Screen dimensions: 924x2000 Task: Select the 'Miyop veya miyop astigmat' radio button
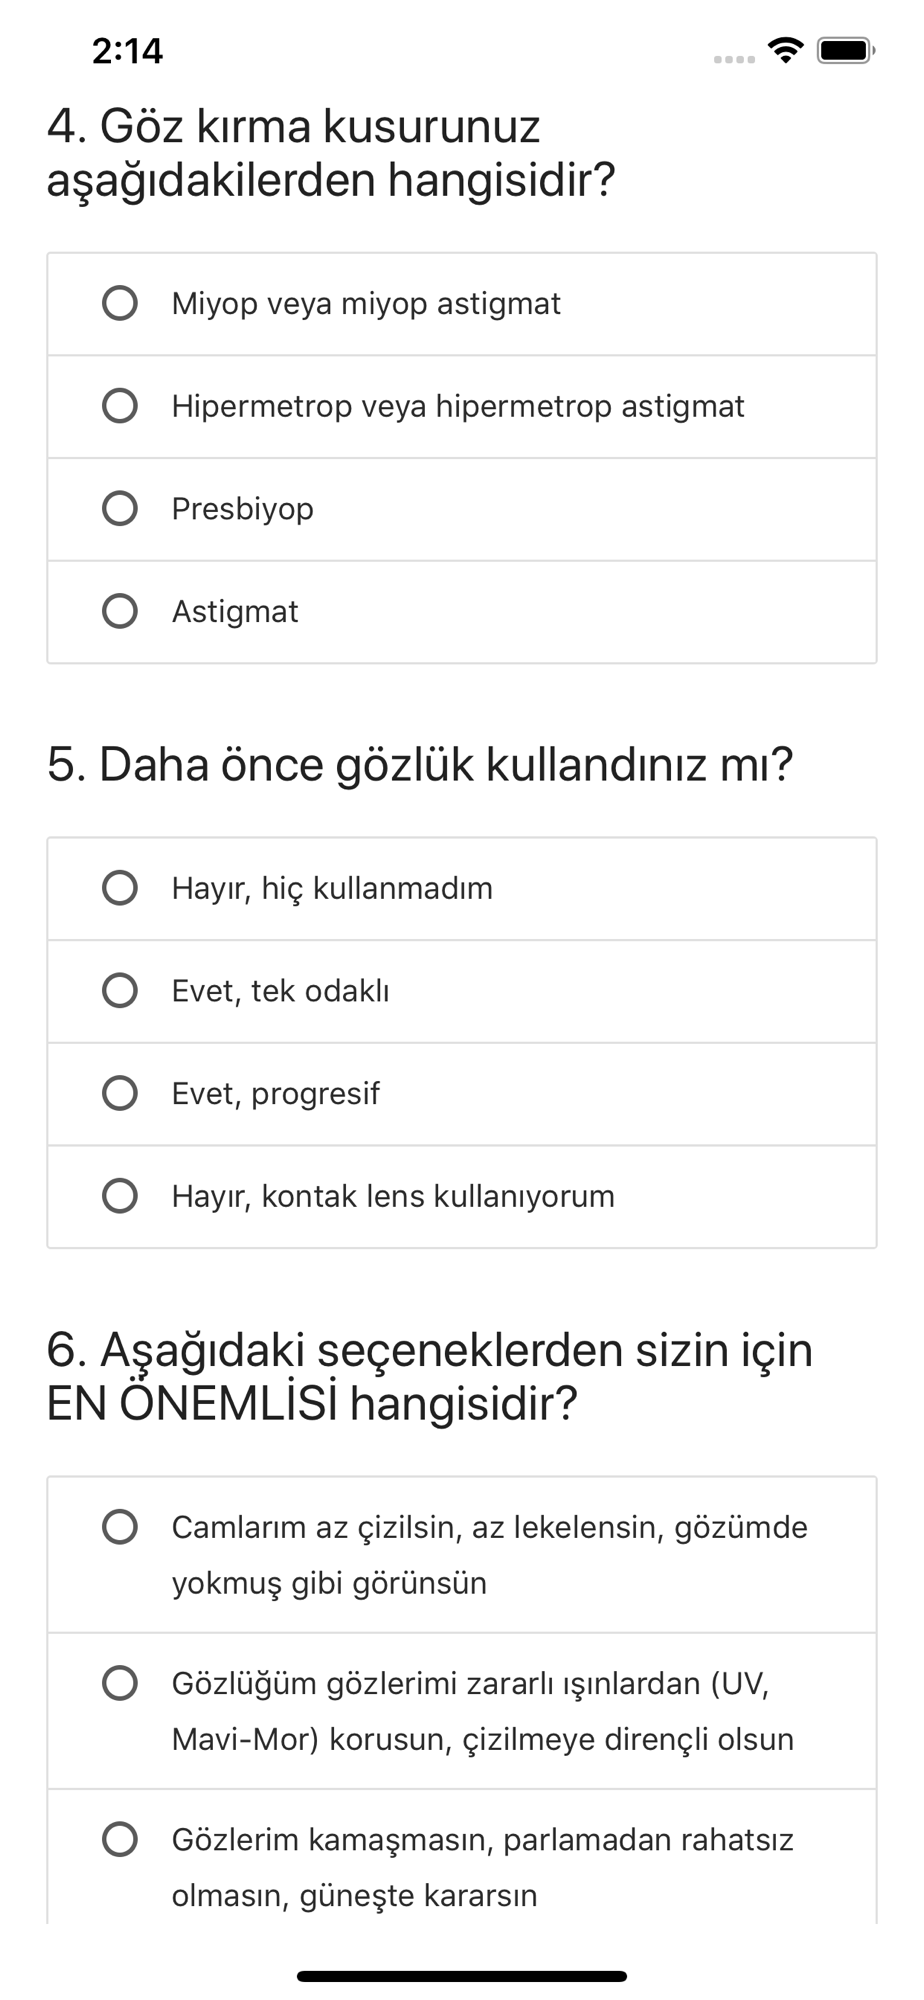point(120,303)
